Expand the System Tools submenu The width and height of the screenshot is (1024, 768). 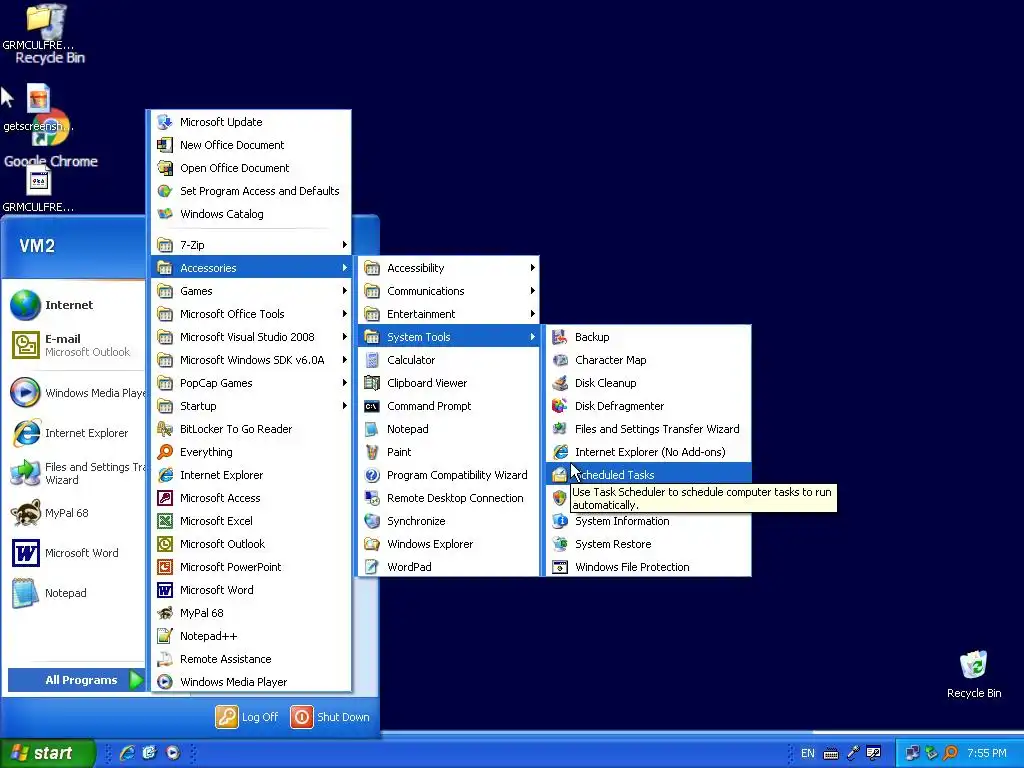pyautogui.click(x=449, y=337)
